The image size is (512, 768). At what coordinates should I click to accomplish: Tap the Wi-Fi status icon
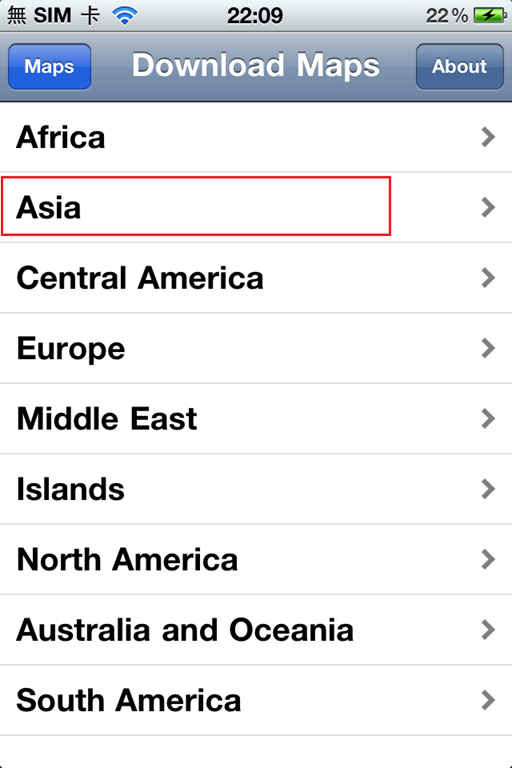click(124, 16)
